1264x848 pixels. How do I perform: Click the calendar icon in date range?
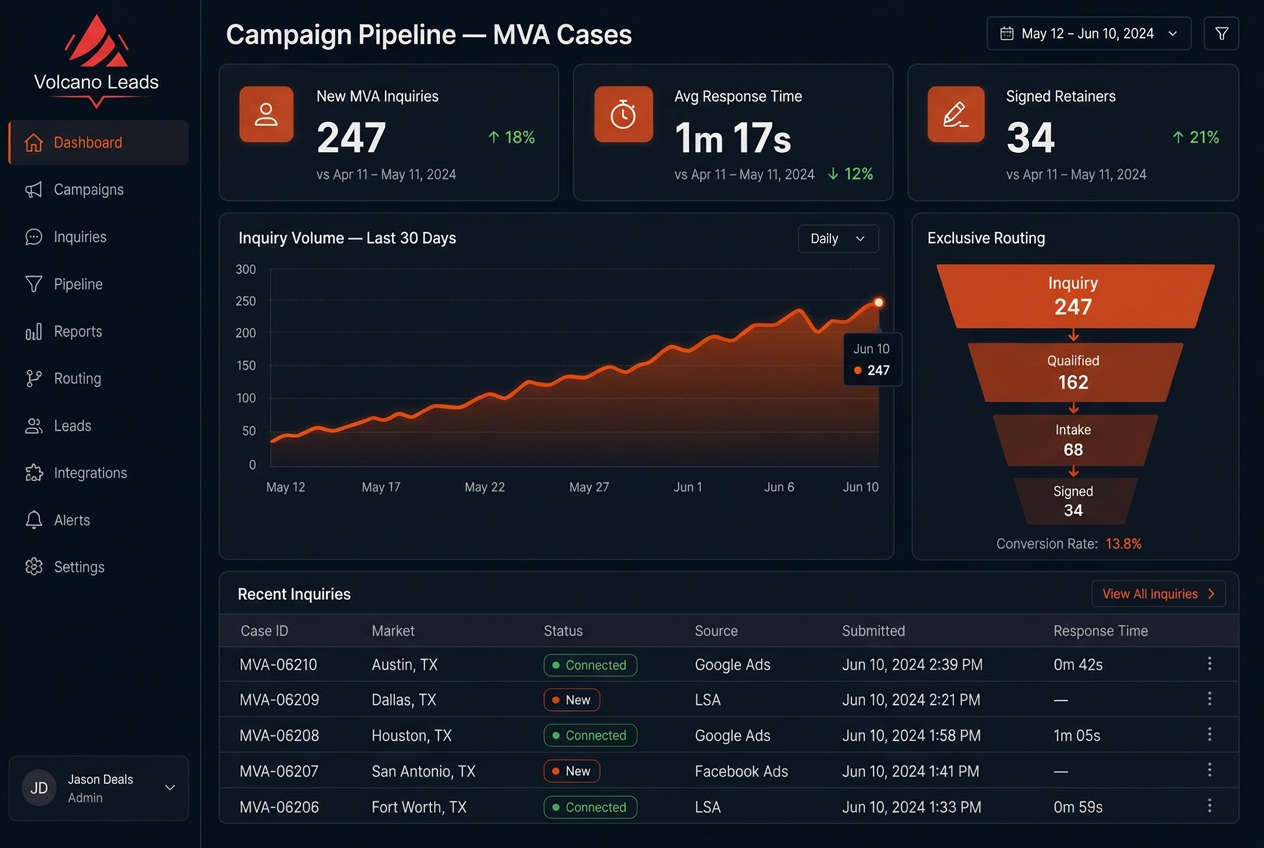1007,33
